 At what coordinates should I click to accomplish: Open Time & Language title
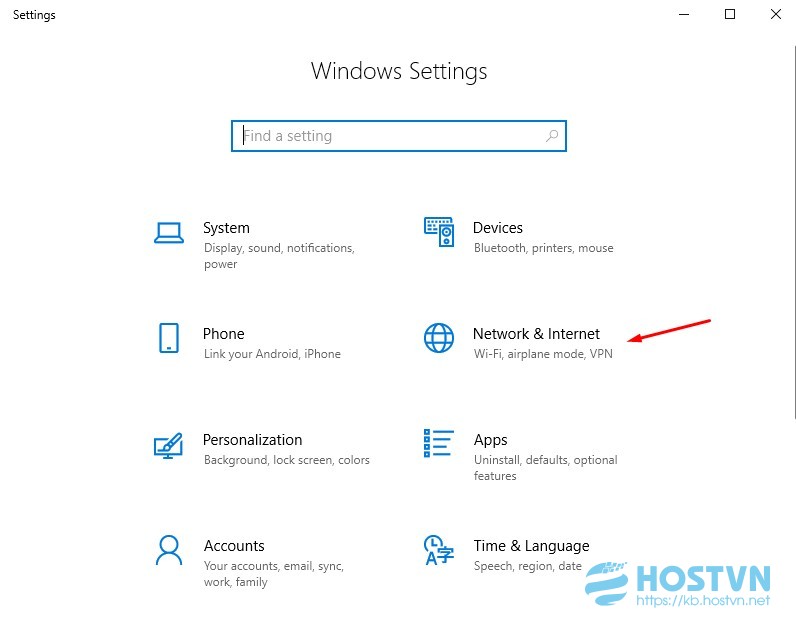pyautogui.click(x=532, y=546)
